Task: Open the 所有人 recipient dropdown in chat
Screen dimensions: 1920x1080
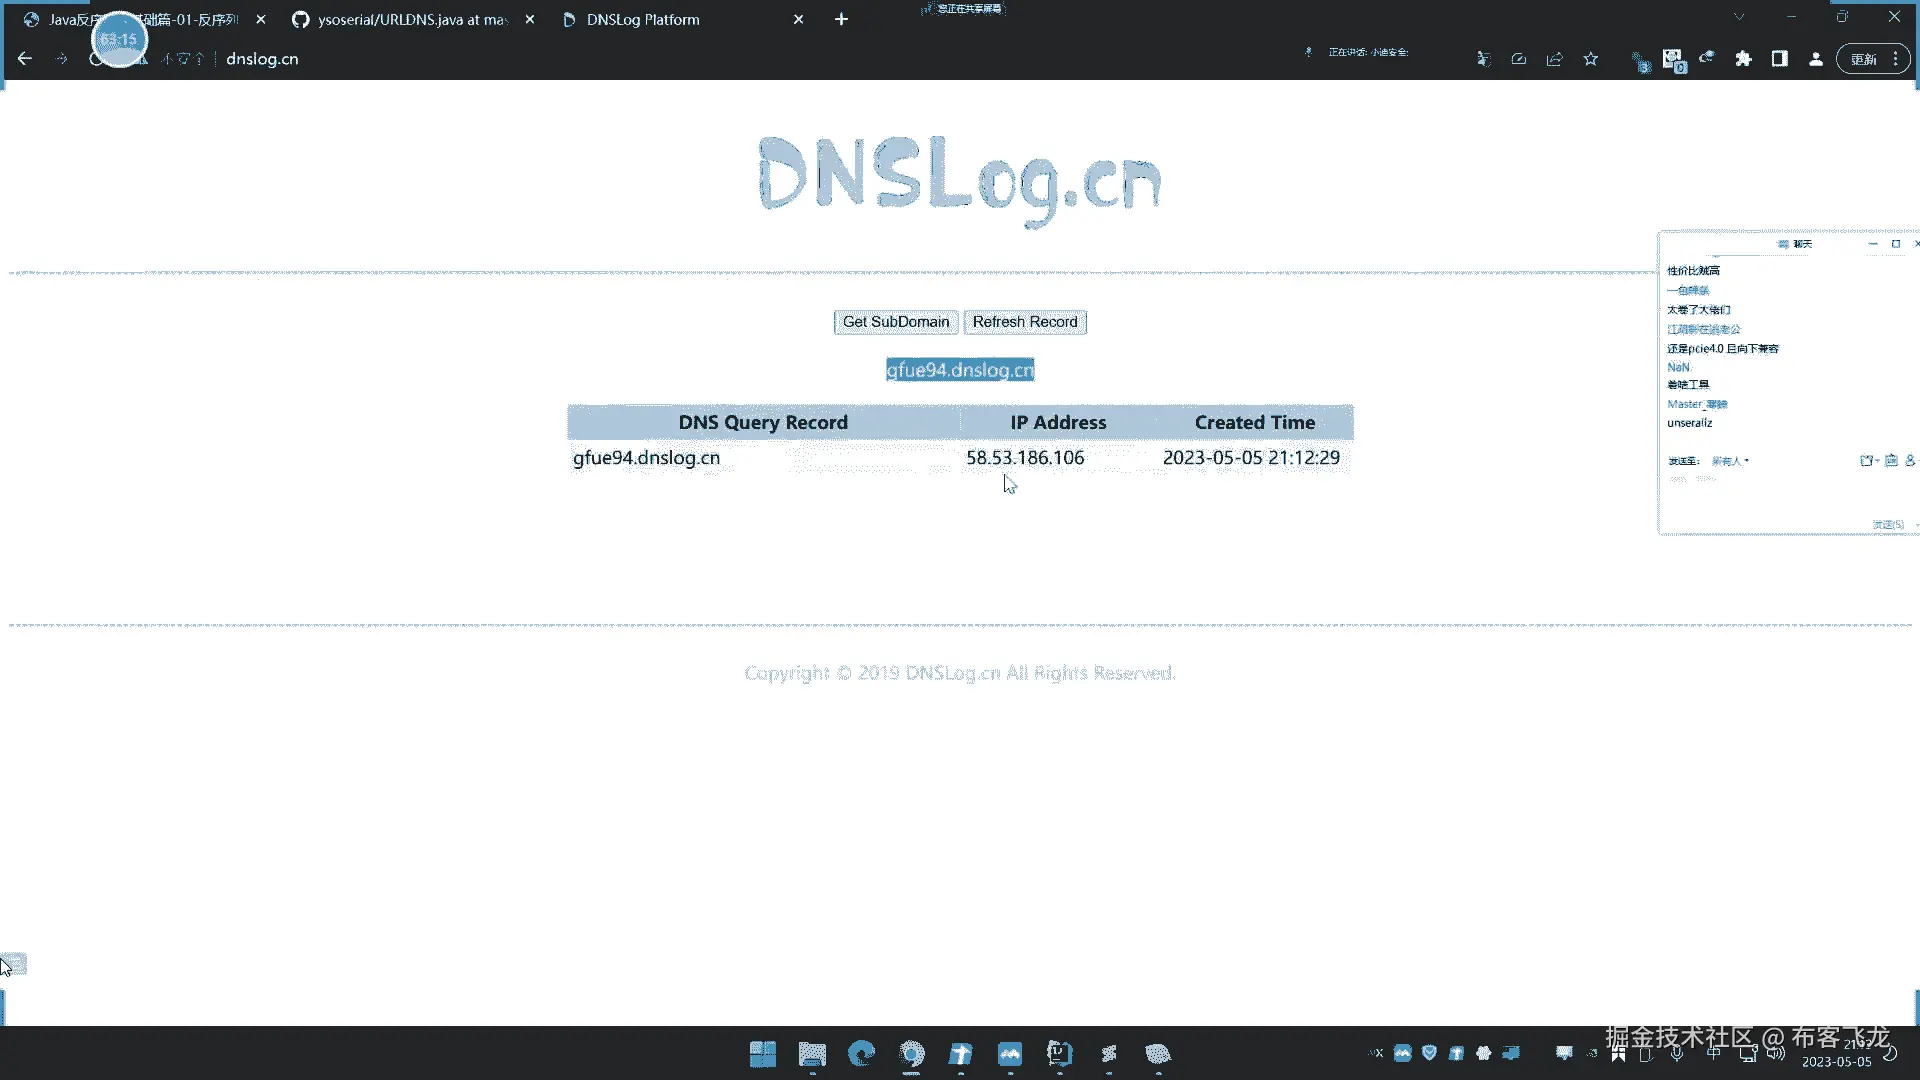Action: pyautogui.click(x=1730, y=461)
